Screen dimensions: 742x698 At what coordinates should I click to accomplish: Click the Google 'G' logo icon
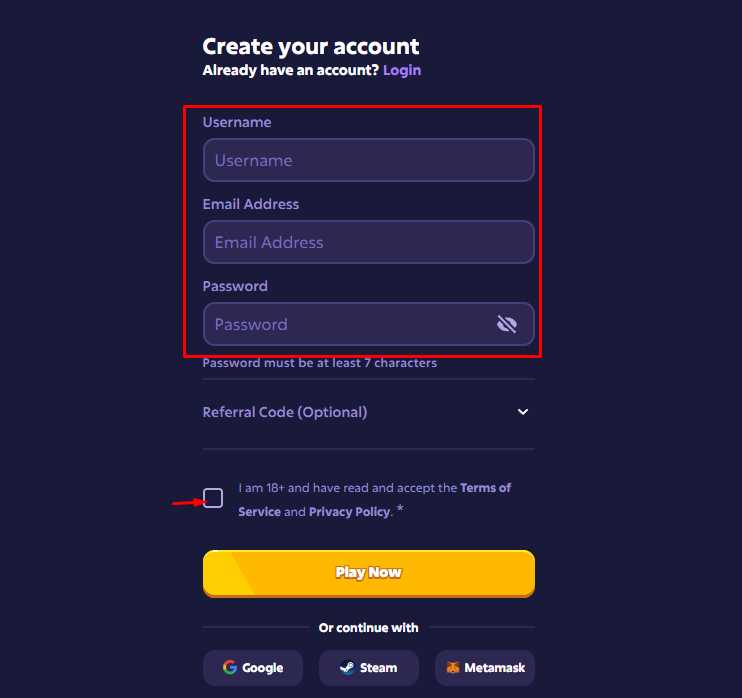(x=230, y=668)
